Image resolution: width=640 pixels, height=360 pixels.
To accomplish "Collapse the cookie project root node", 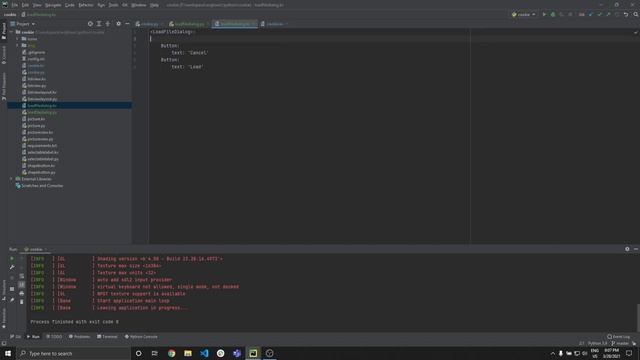I will coord(12,32).
